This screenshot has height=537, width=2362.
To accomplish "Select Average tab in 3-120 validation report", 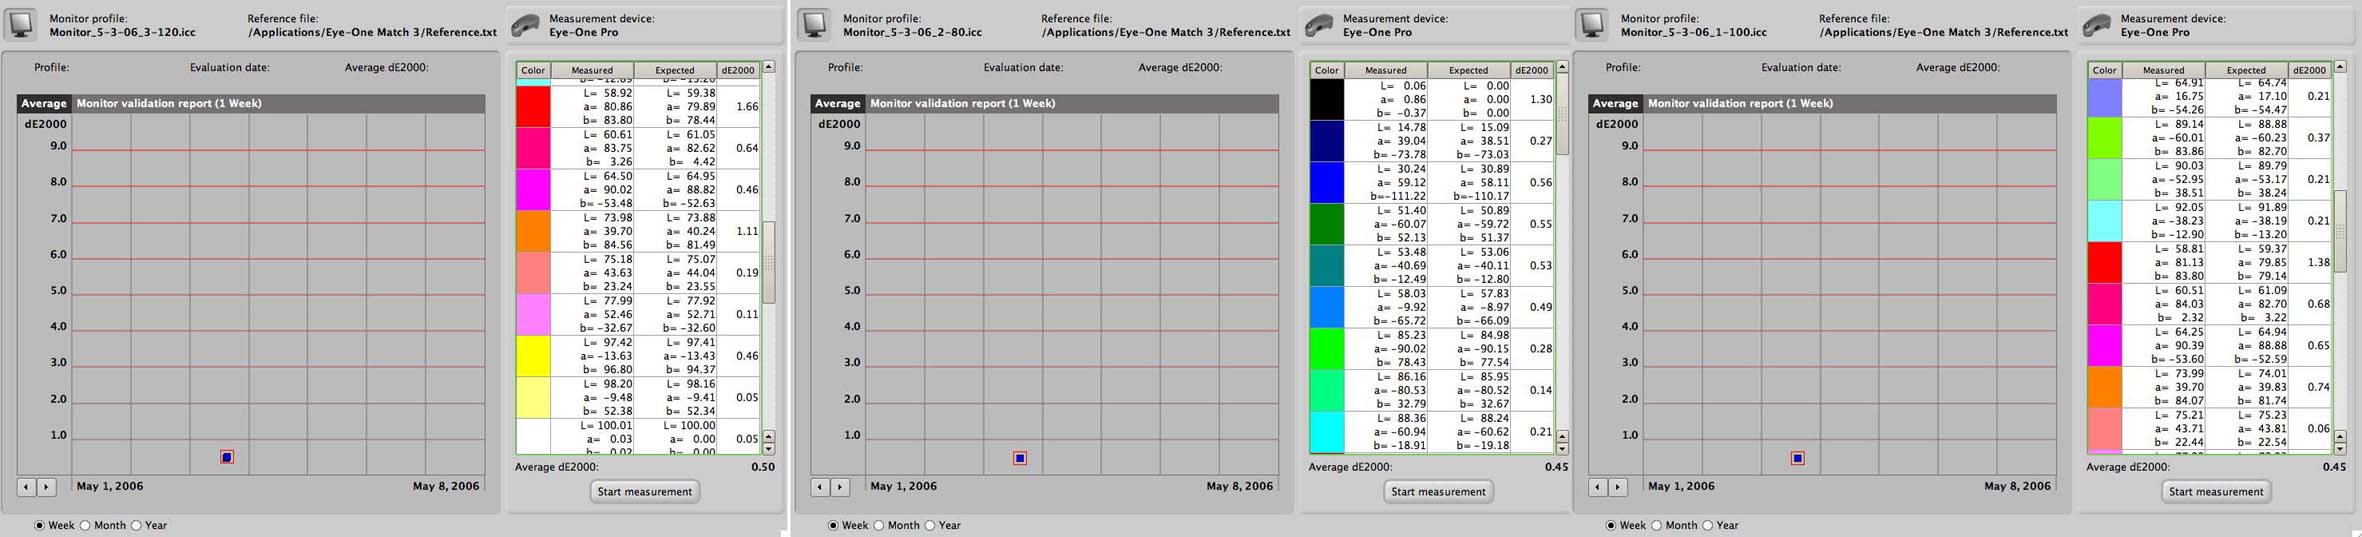I will point(44,103).
